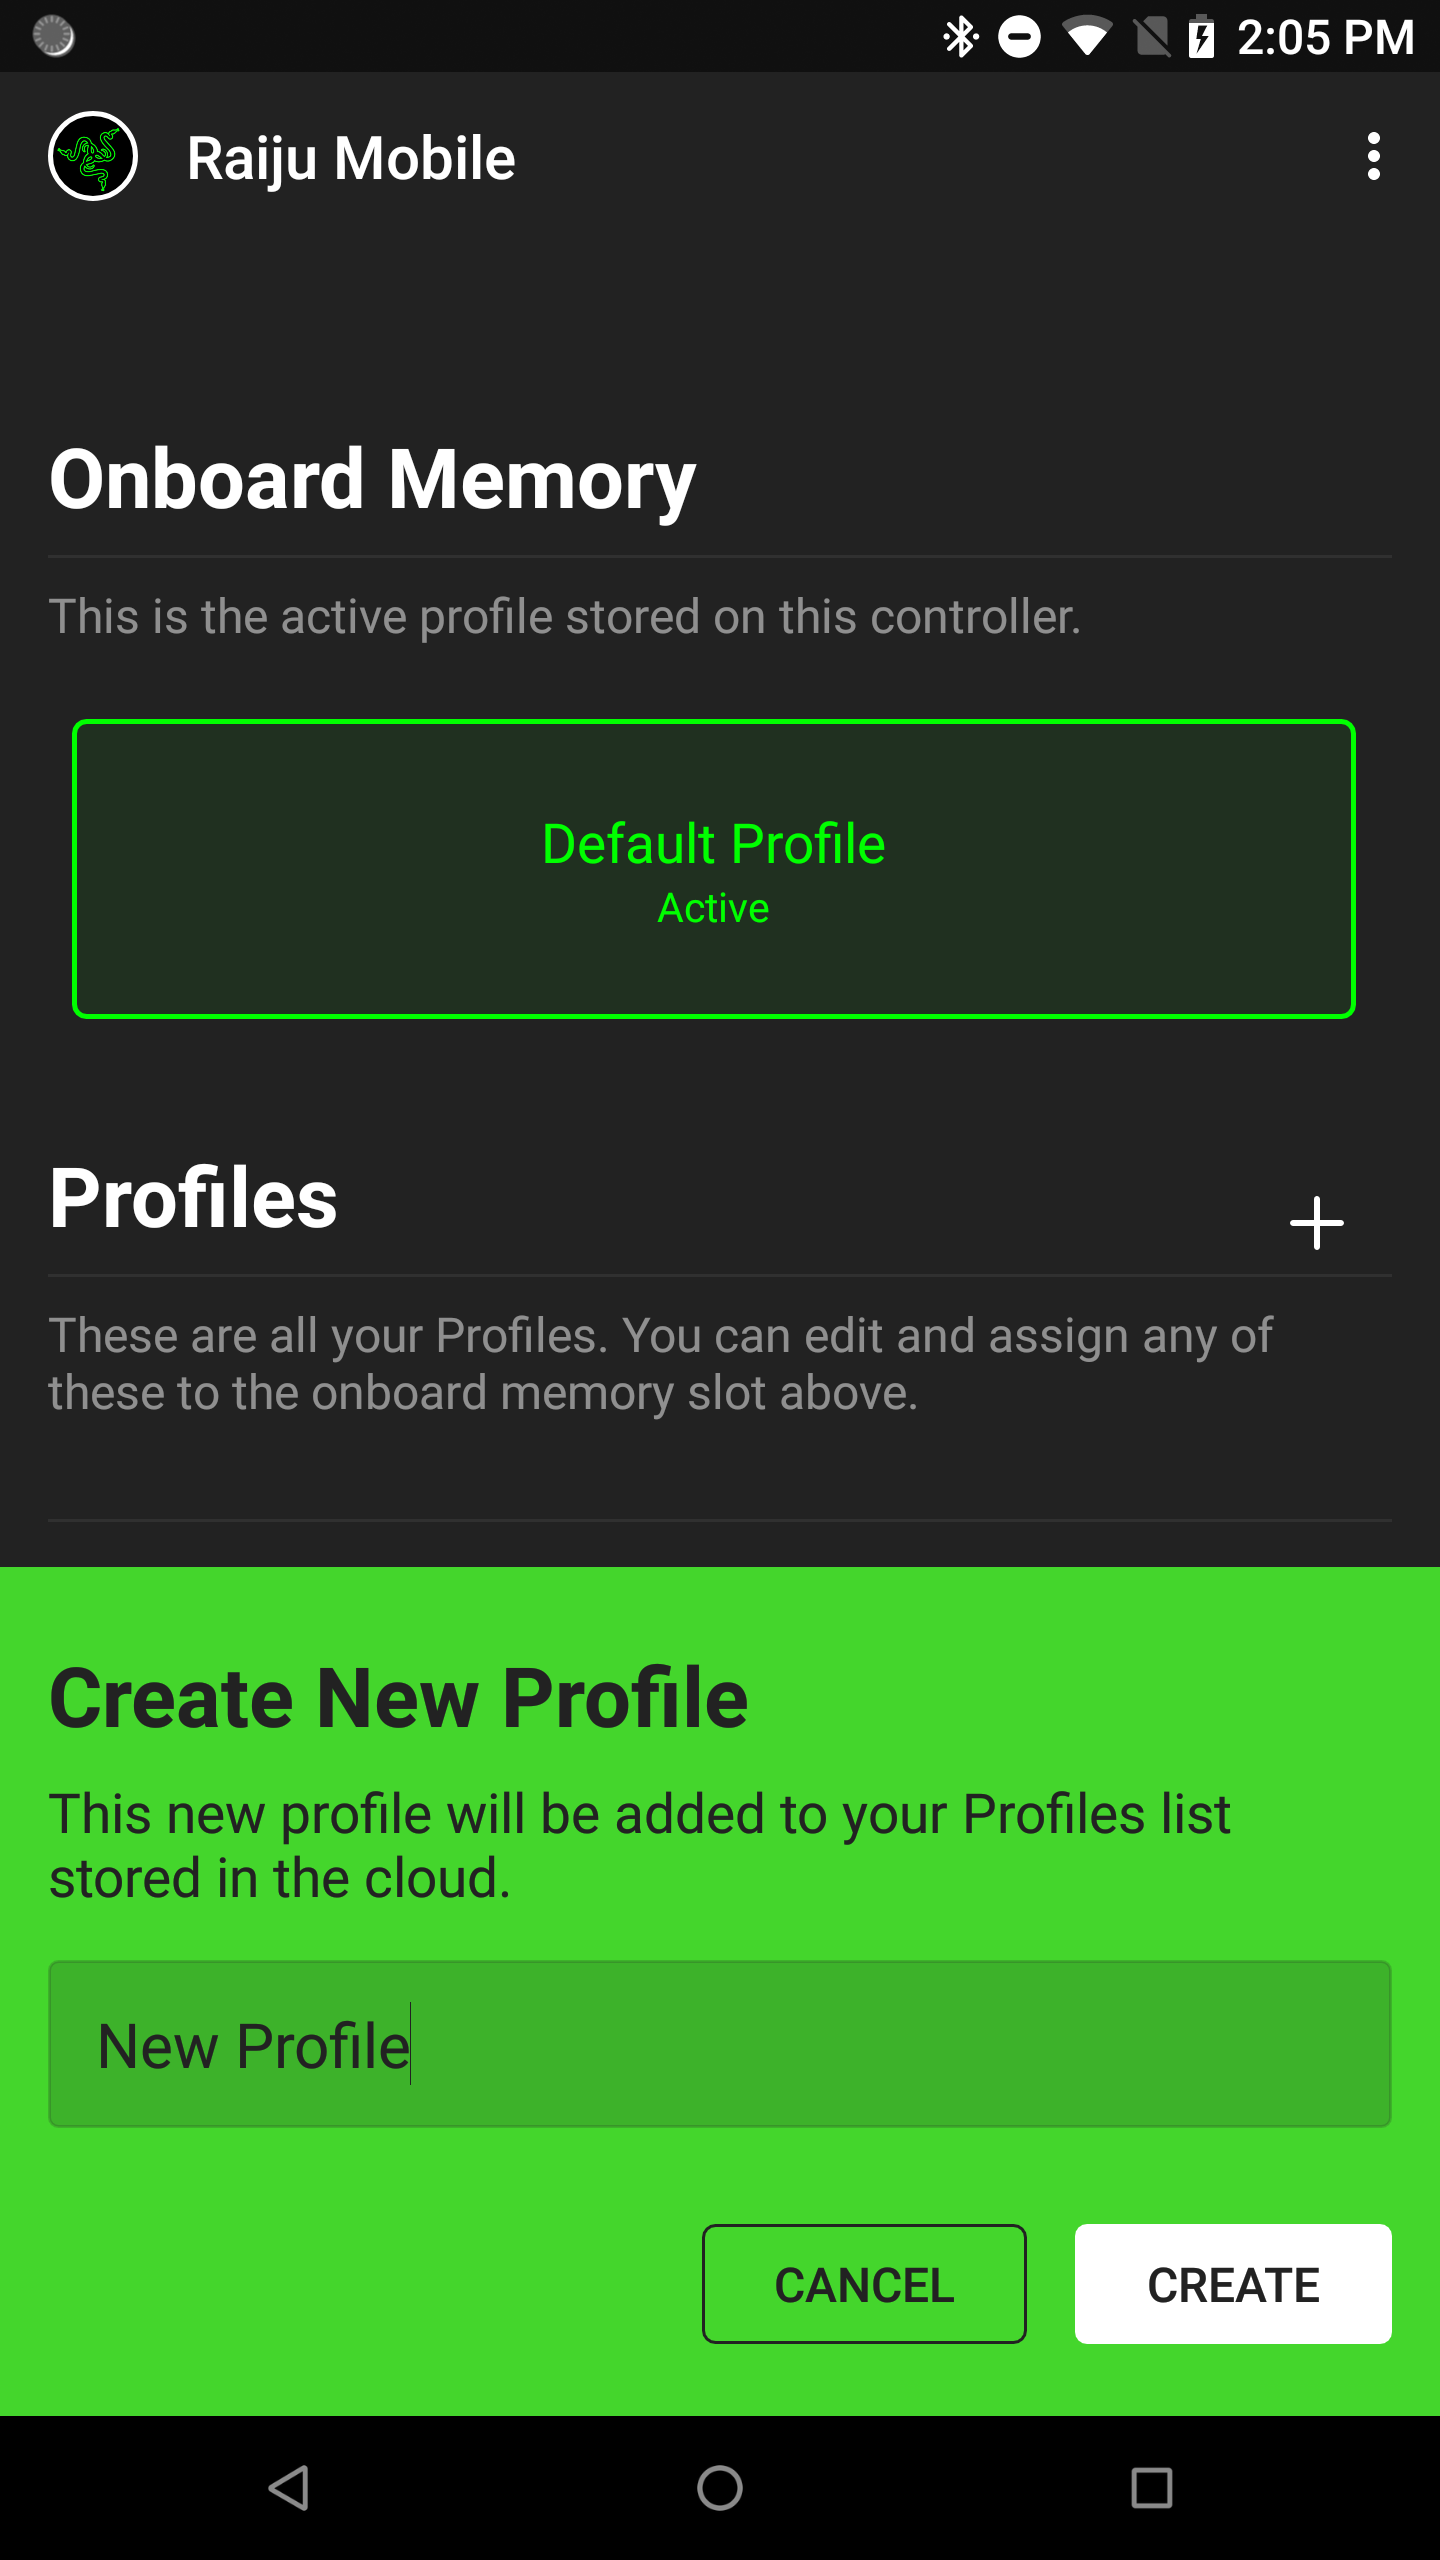This screenshot has width=1440, height=2560.
Task: Tap the no-SIM status icon
Action: (1151, 38)
